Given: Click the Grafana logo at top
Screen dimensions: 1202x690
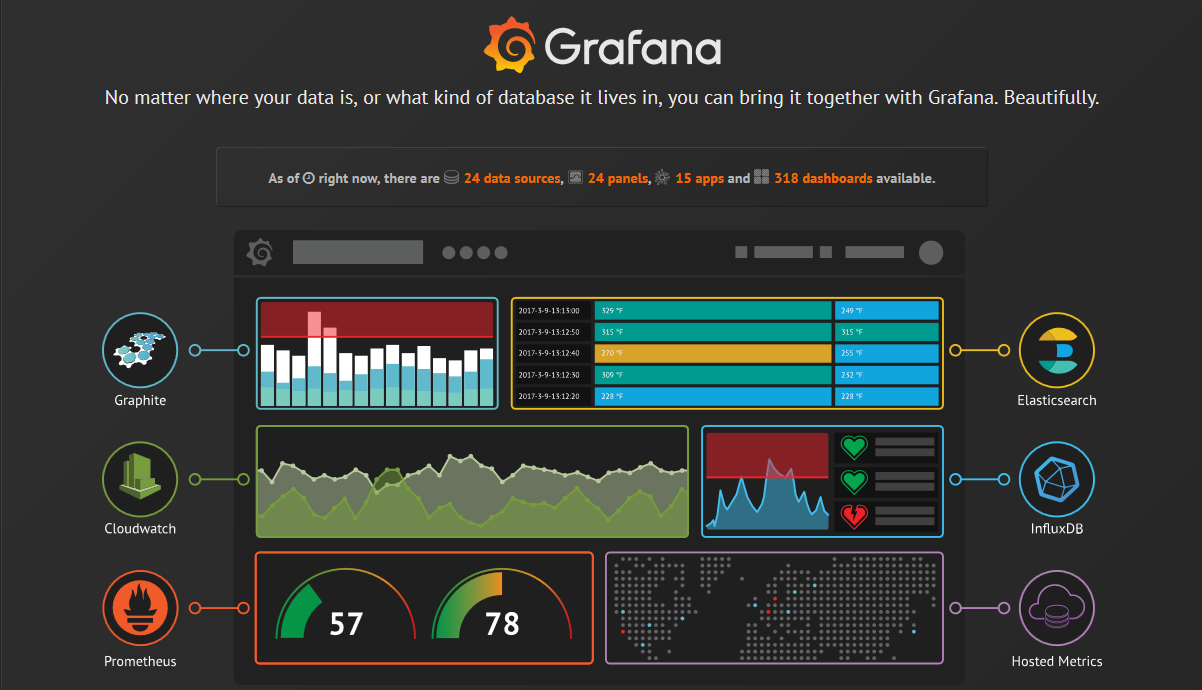Looking at the screenshot, I should pyautogui.click(x=601, y=46).
